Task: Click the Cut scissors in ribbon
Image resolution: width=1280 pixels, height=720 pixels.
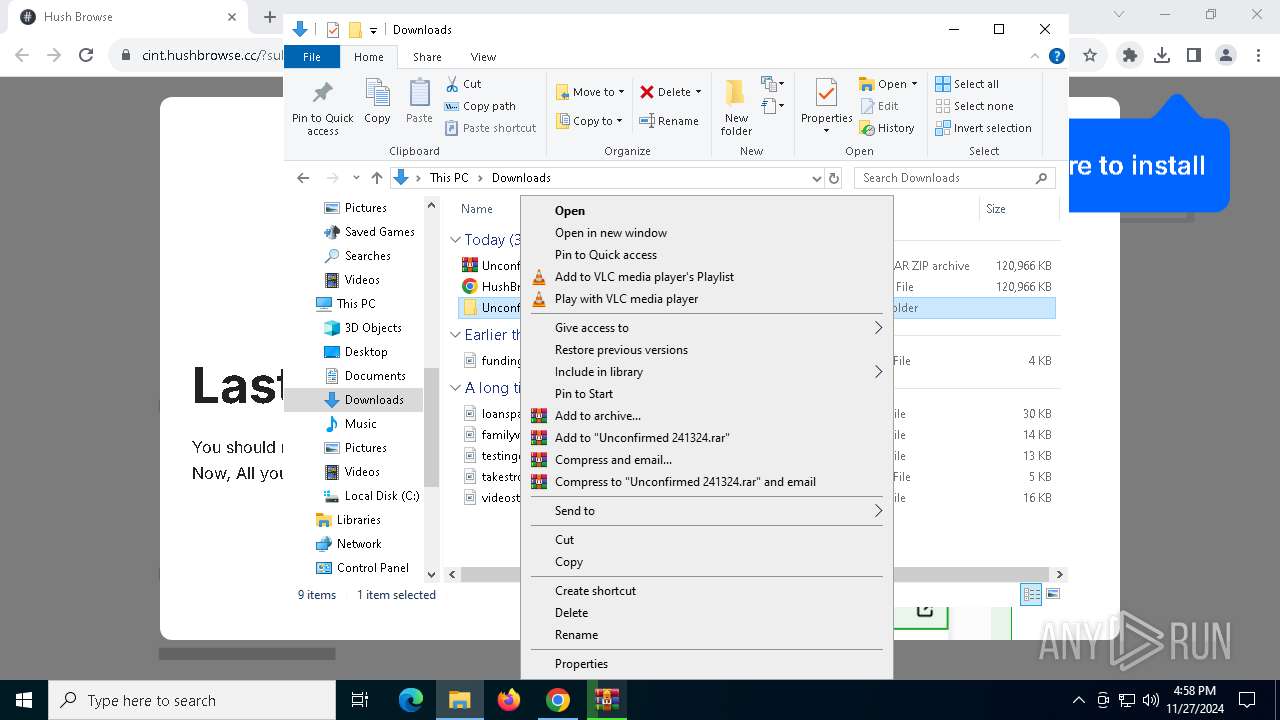Action: pyautogui.click(x=464, y=84)
